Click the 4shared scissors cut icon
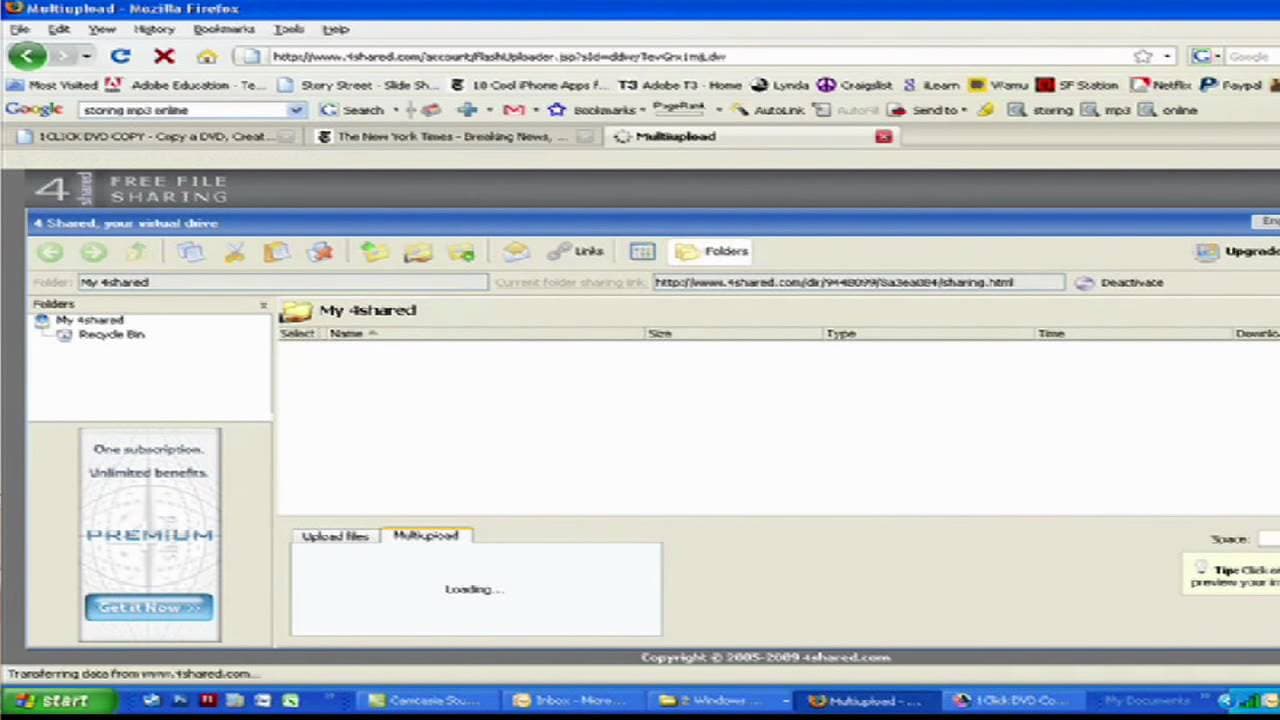Screen dimensions: 1280x720 (x=234, y=252)
